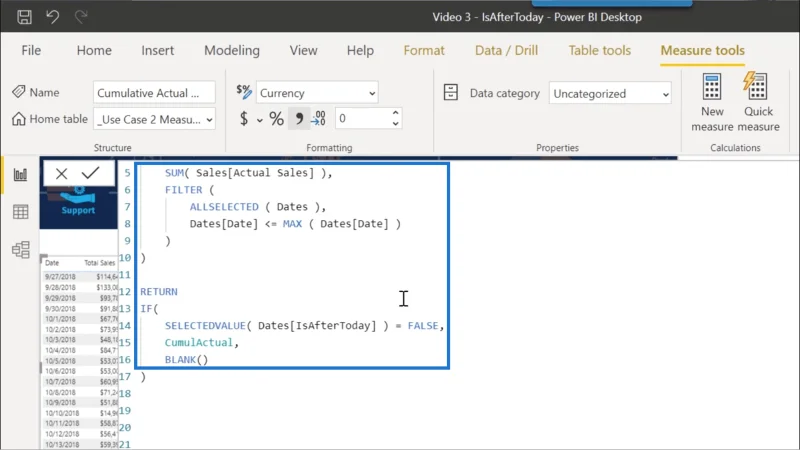Click SELECTEDVALUE in the formula

(205, 326)
